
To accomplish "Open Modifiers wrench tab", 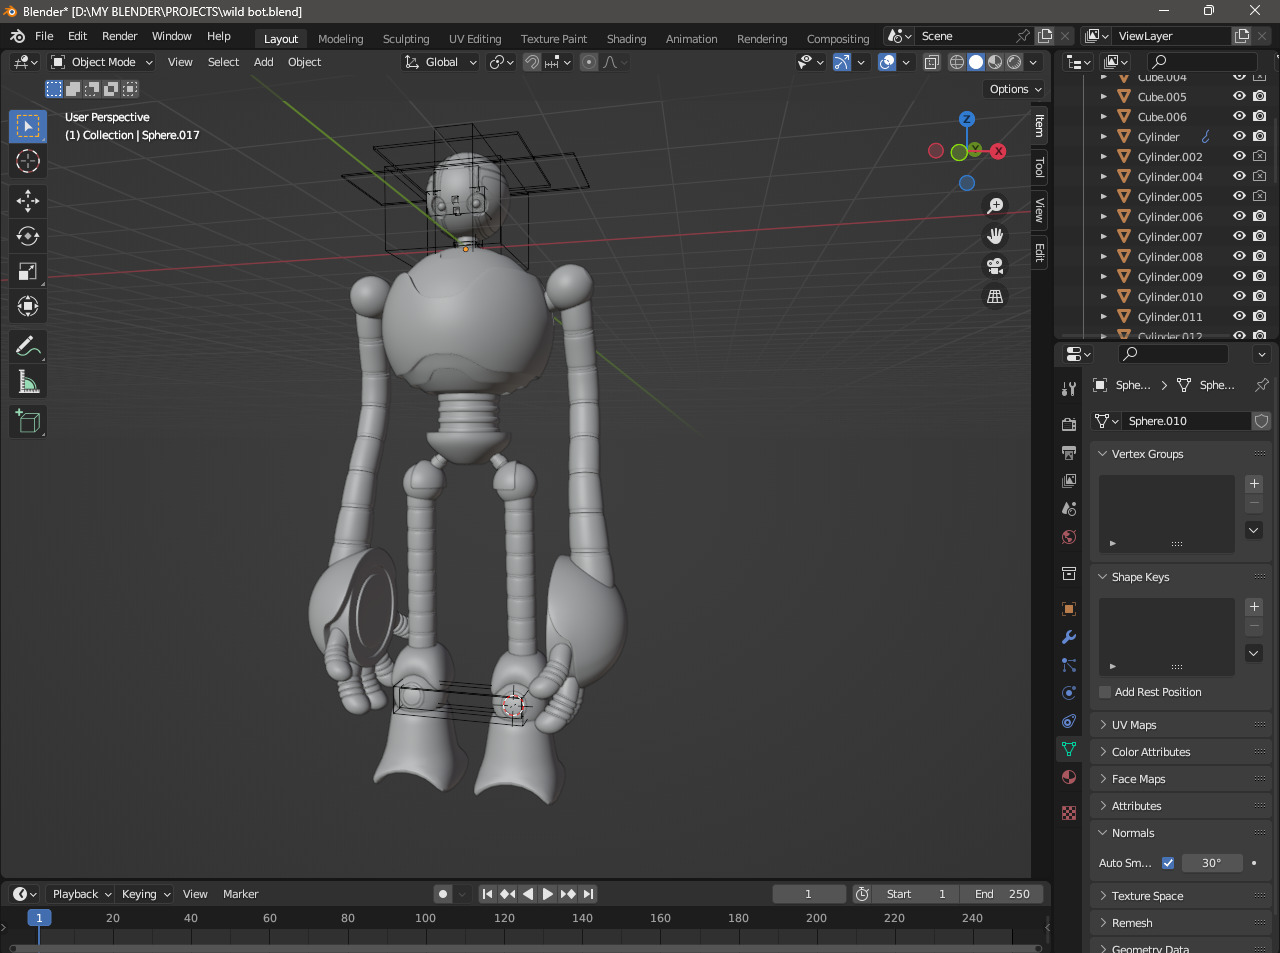I will (x=1069, y=636).
